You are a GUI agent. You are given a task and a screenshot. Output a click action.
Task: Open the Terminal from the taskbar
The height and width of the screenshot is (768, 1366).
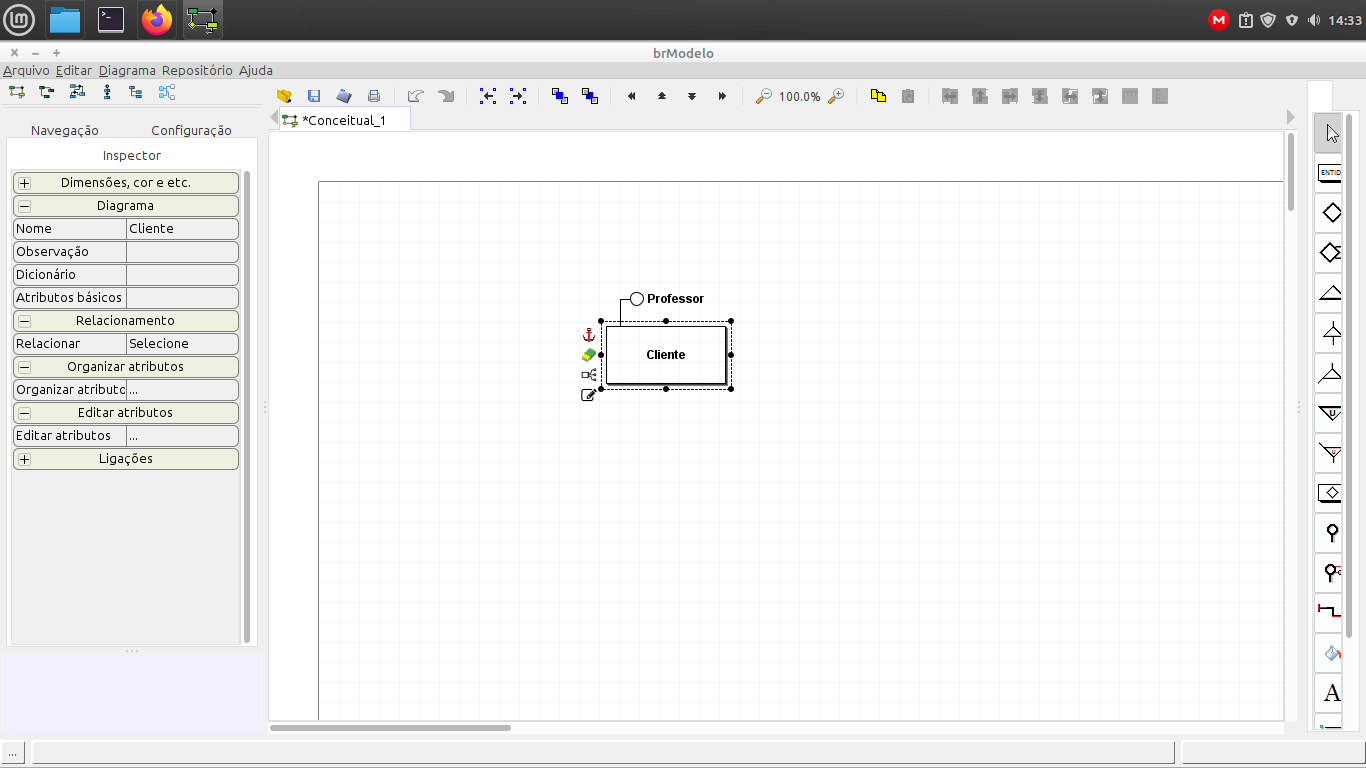(111, 20)
